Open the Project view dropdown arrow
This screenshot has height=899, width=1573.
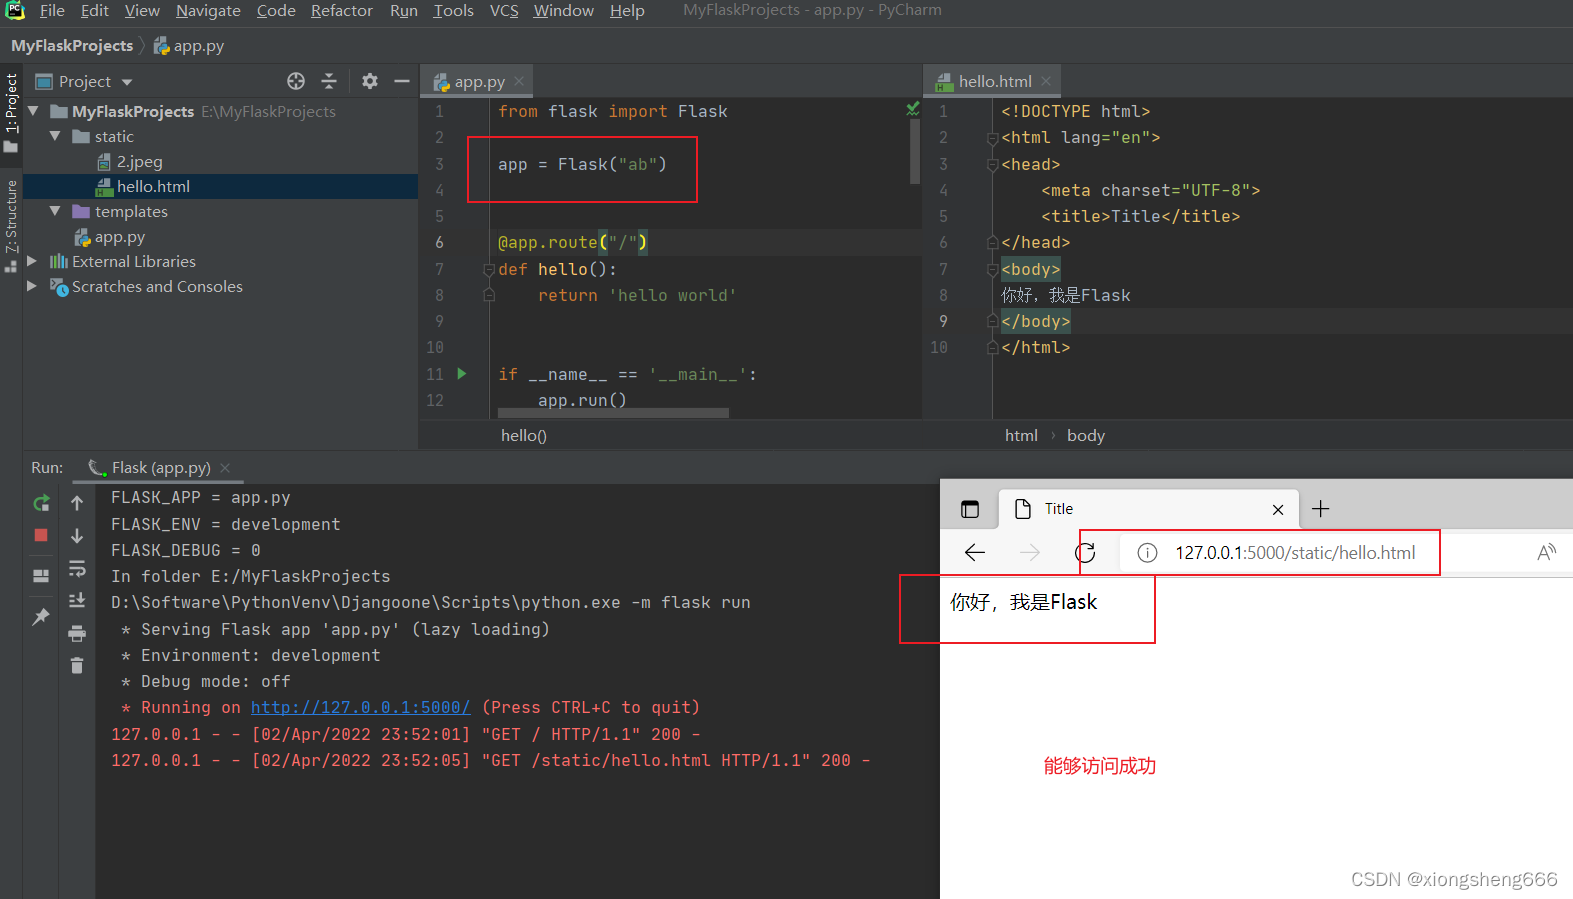pos(127,82)
